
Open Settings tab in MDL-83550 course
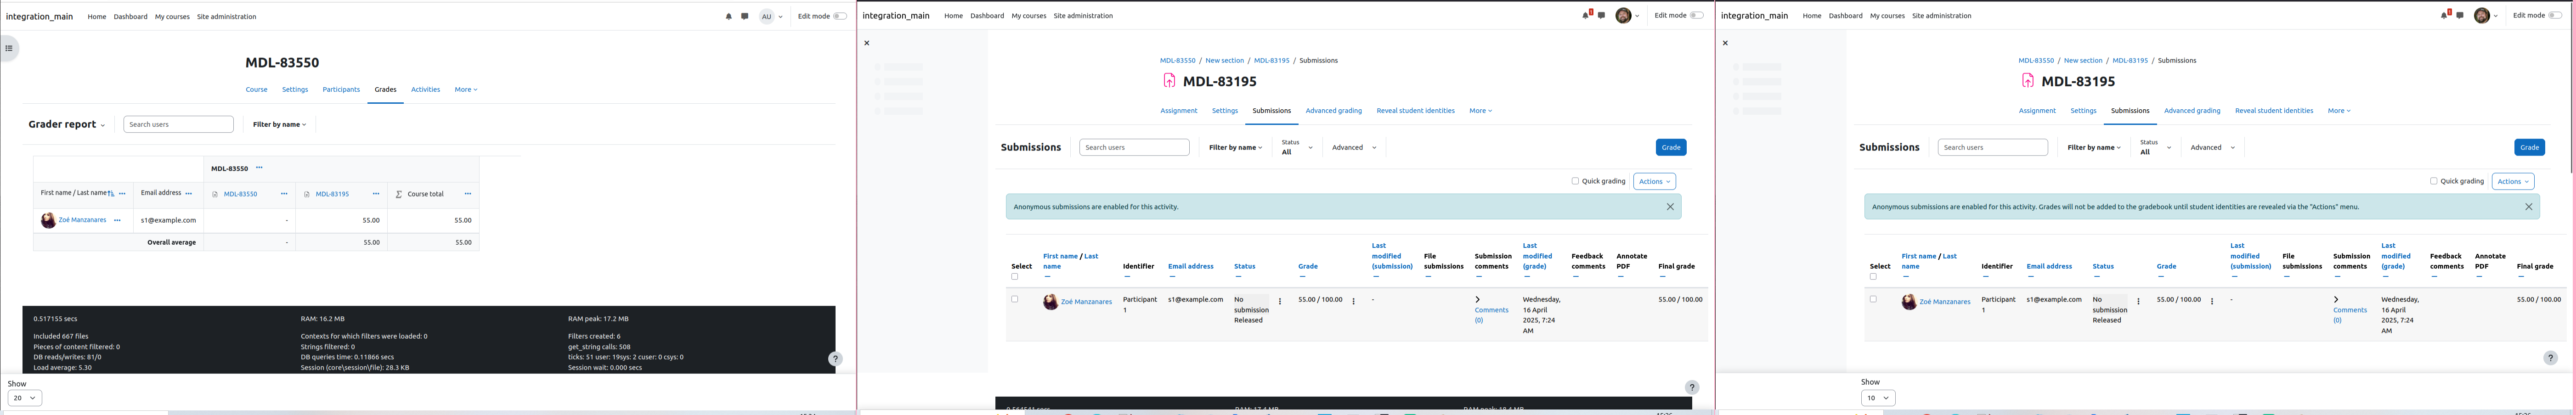point(295,90)
